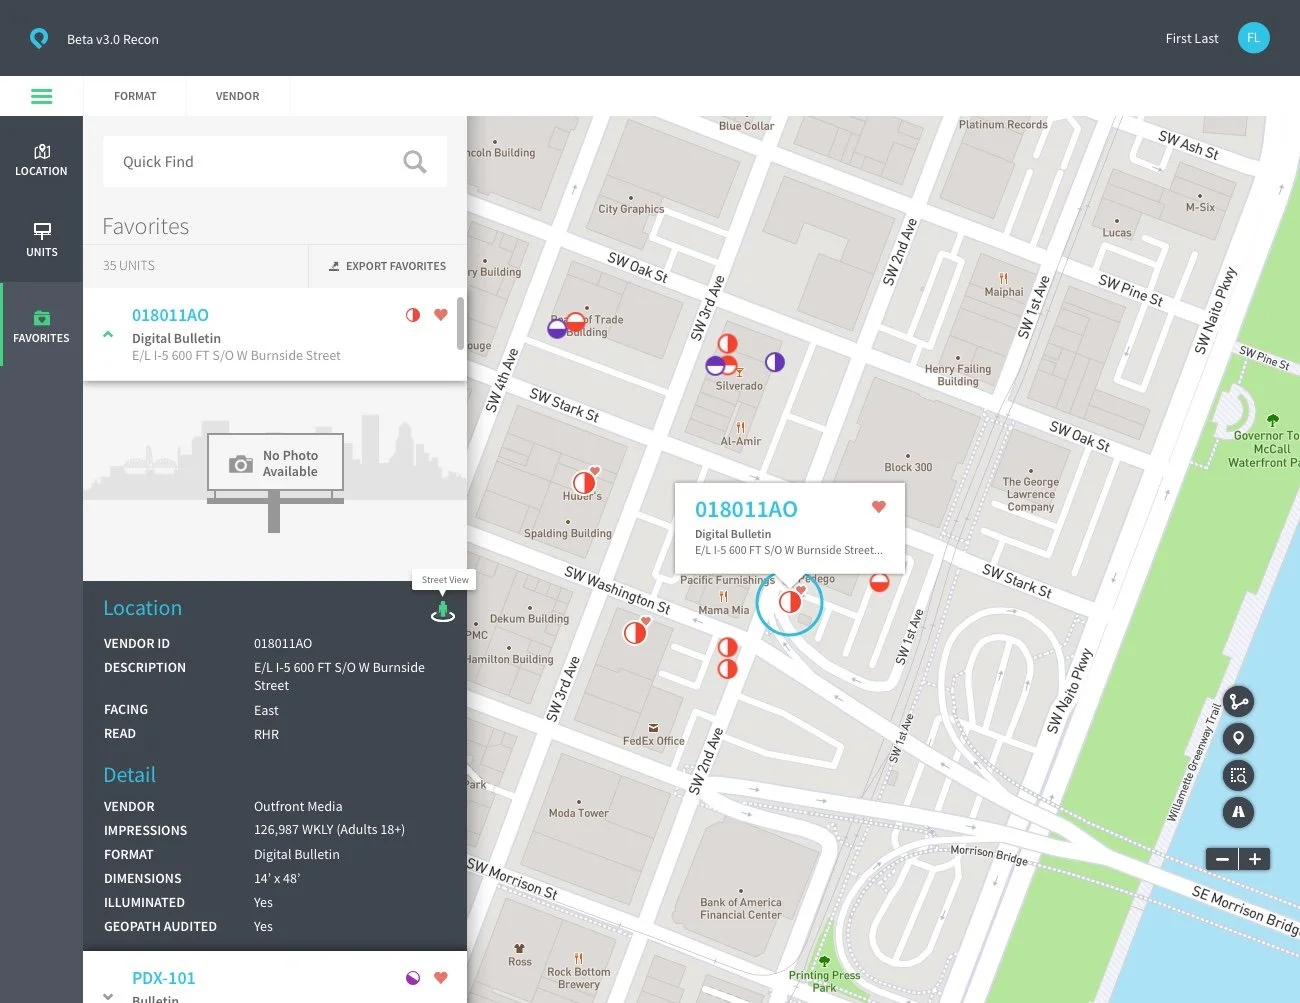Collapse the 018011AO unit card

pyautogui.click(x=108, y=335)
